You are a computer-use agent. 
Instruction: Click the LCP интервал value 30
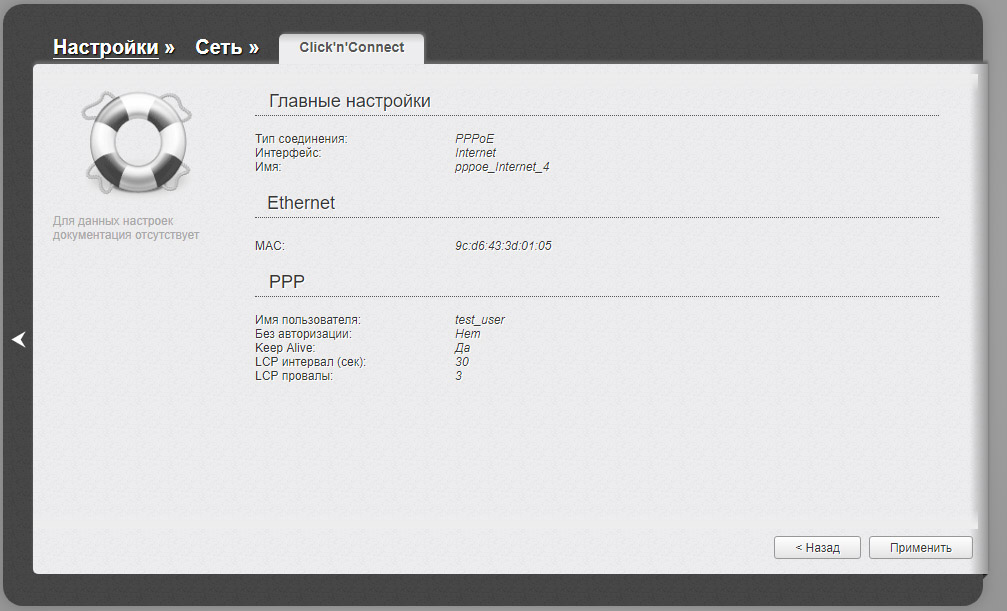tap(462, 362)
